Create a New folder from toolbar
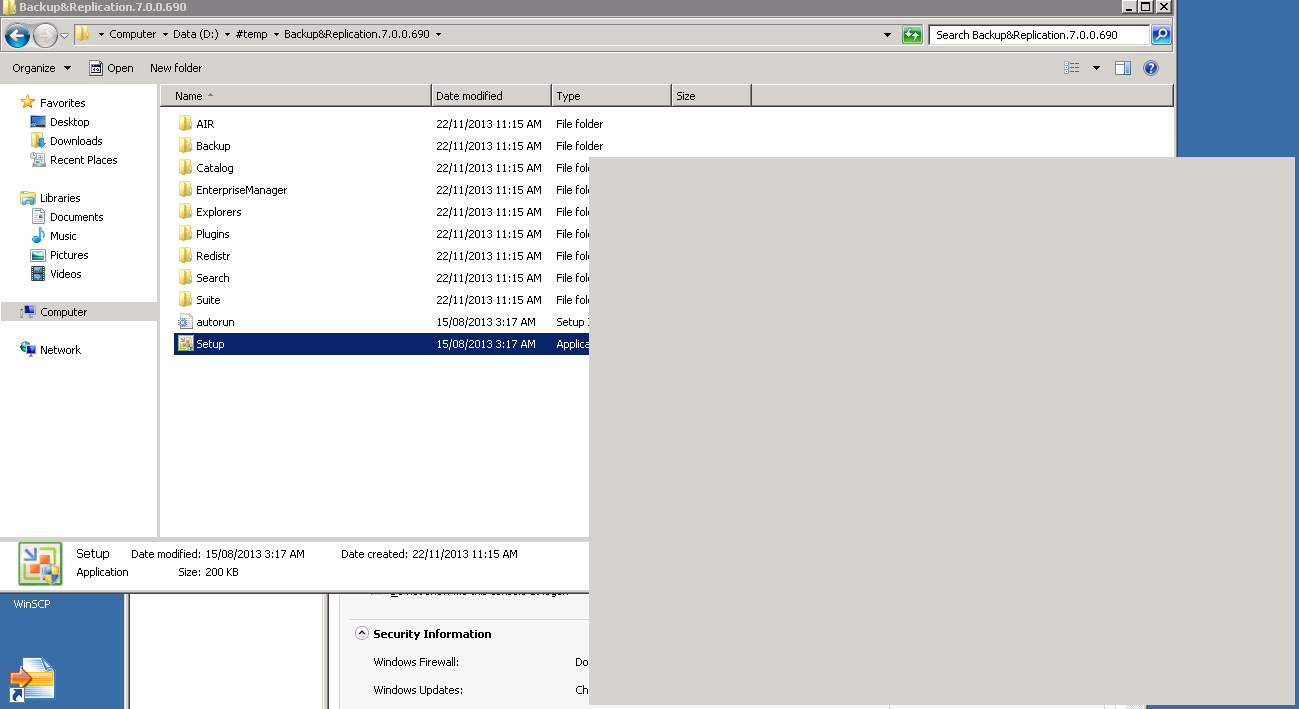1299x709 pixels. tap(176, 68)
